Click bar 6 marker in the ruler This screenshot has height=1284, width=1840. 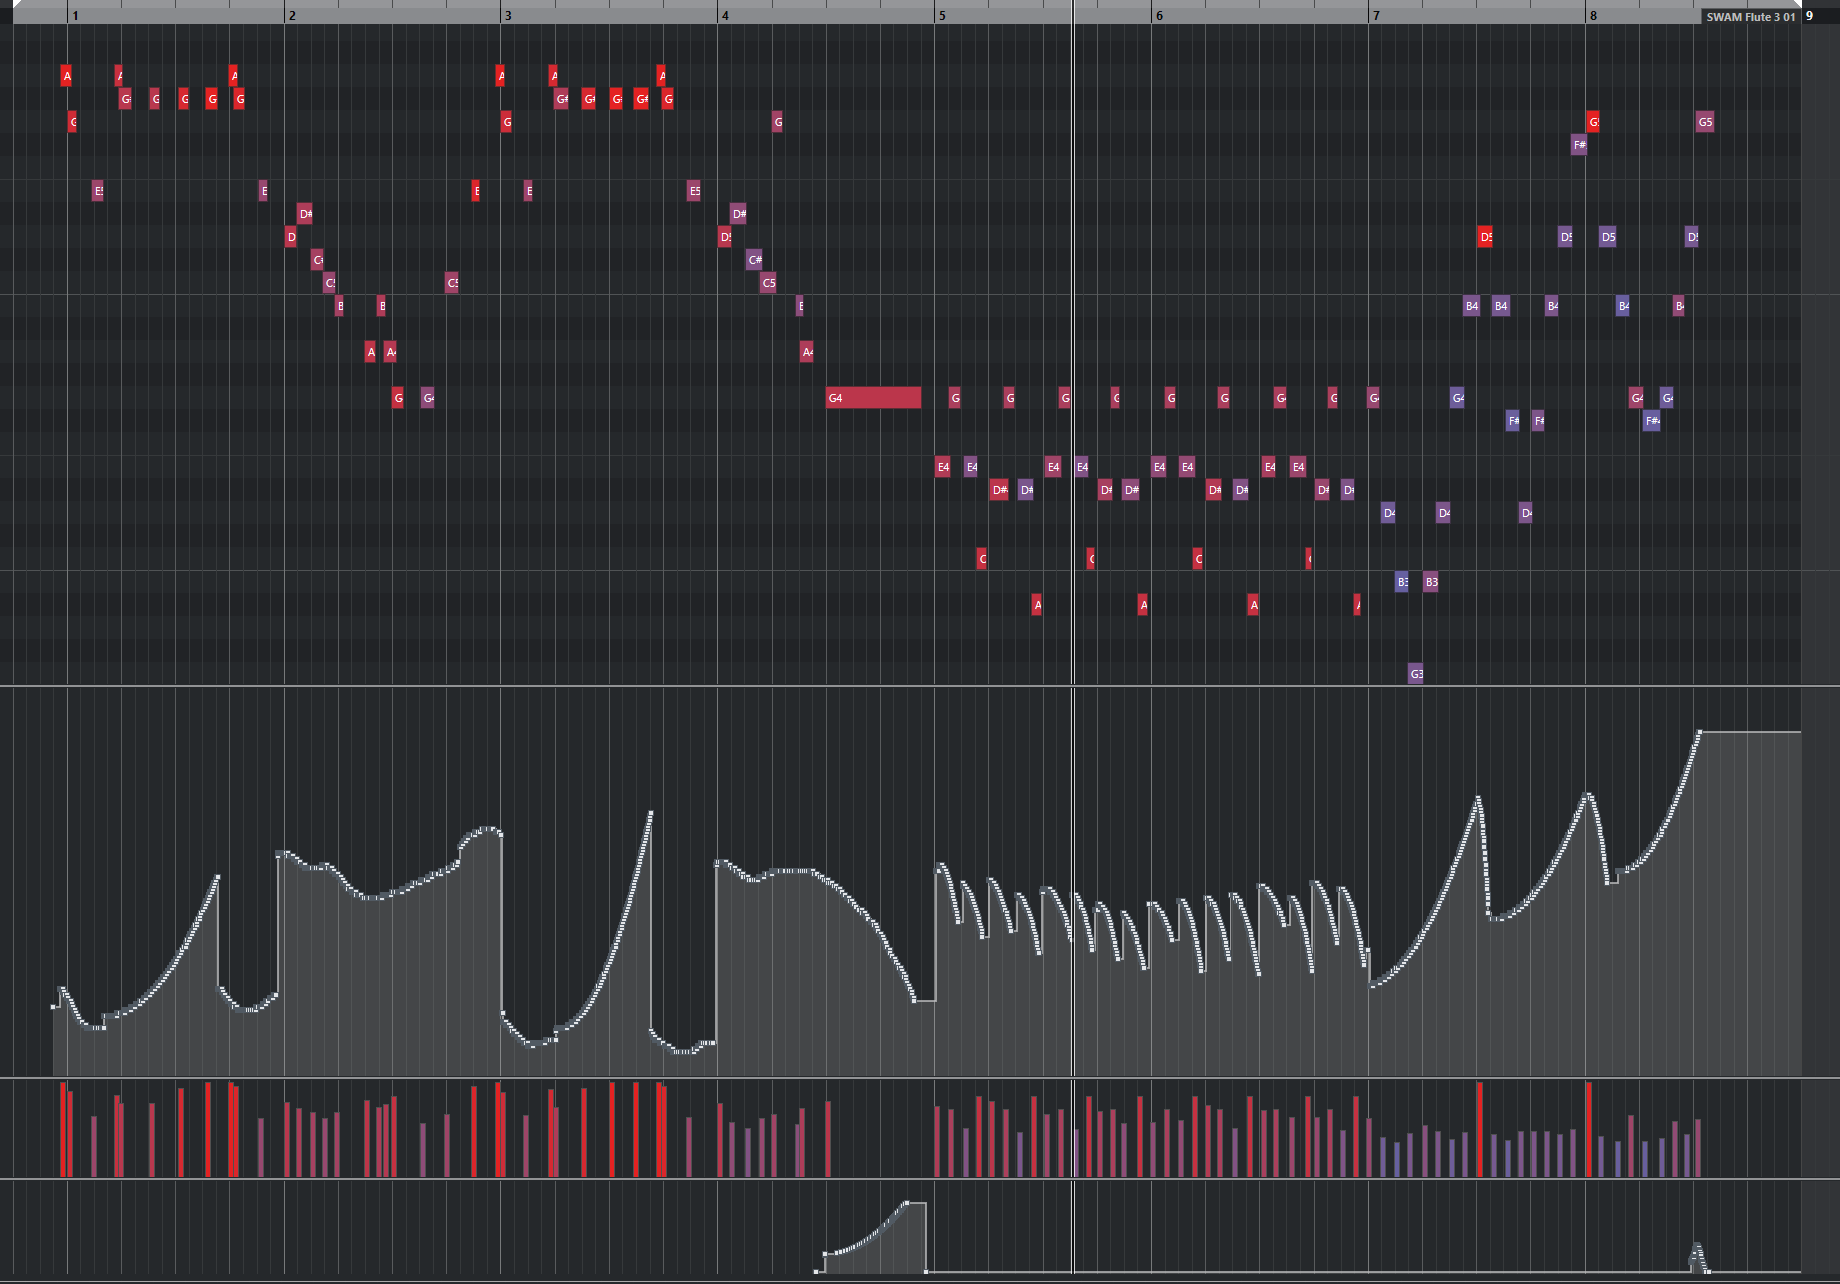pyautogui.click(x=1159, y=16)
